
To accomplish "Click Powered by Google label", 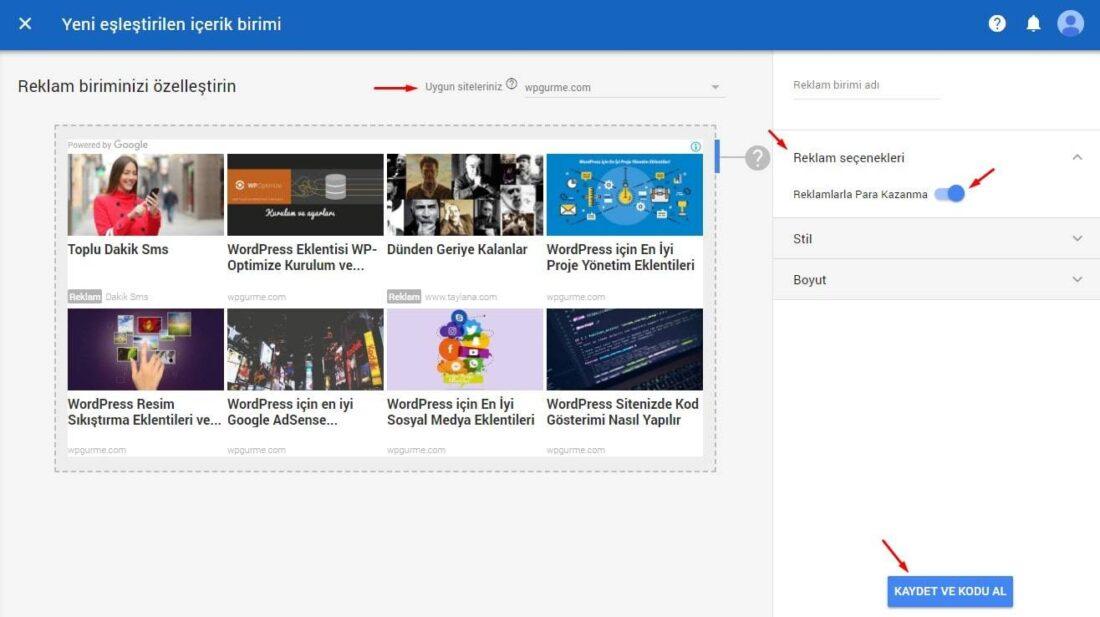I will pos(108,144).
